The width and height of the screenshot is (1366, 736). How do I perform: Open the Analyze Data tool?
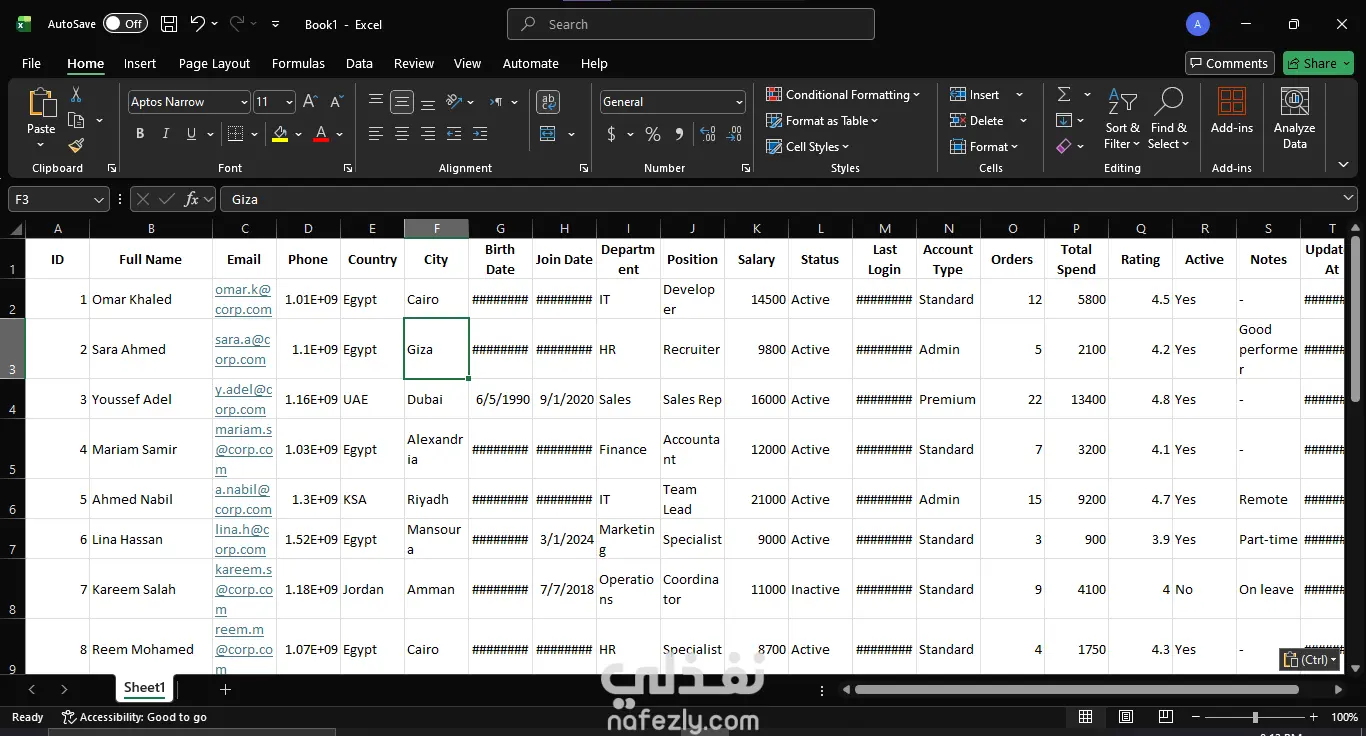[x=1294, y=119]
